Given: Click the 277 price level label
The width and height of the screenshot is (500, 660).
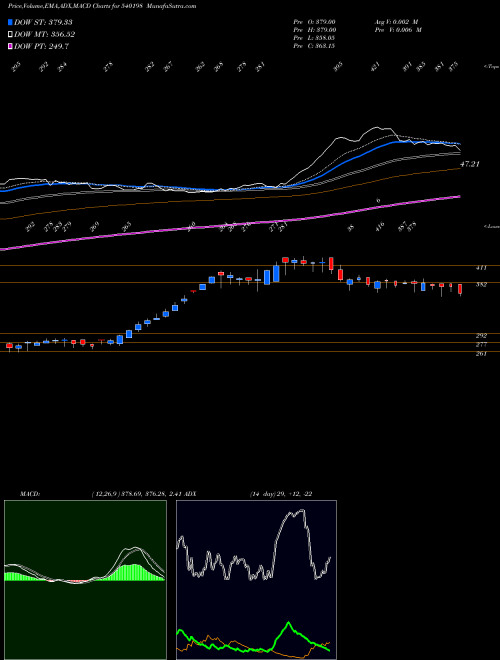Looking at the screenshot, I should [481, 345].
